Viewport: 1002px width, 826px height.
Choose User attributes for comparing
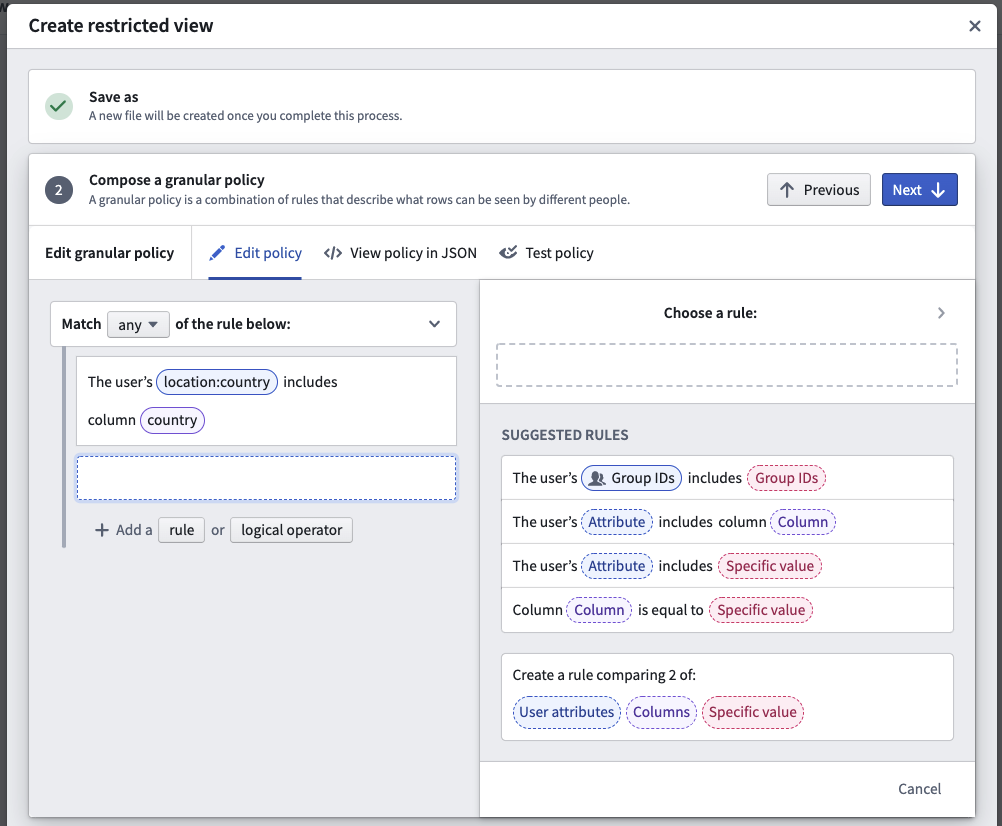[x=566, y=712]
